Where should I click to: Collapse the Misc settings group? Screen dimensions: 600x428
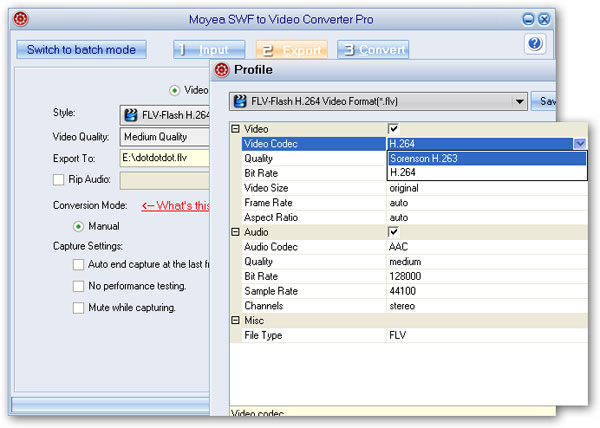[235, 321]
